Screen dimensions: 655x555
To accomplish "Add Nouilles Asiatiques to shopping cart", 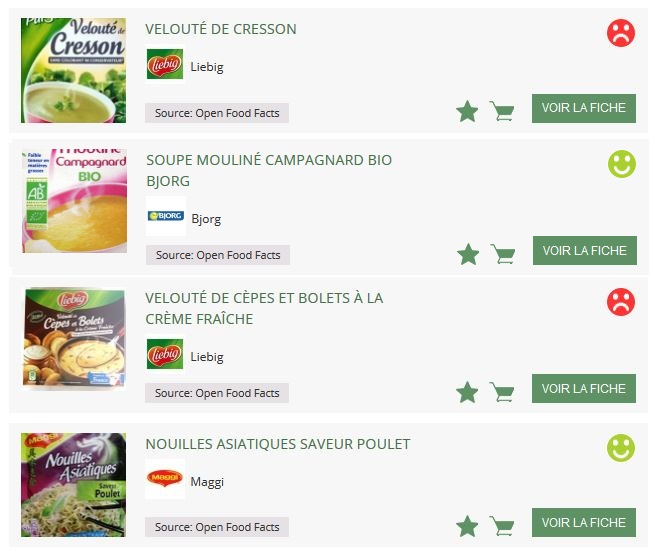I will click(x=502, y=526).
